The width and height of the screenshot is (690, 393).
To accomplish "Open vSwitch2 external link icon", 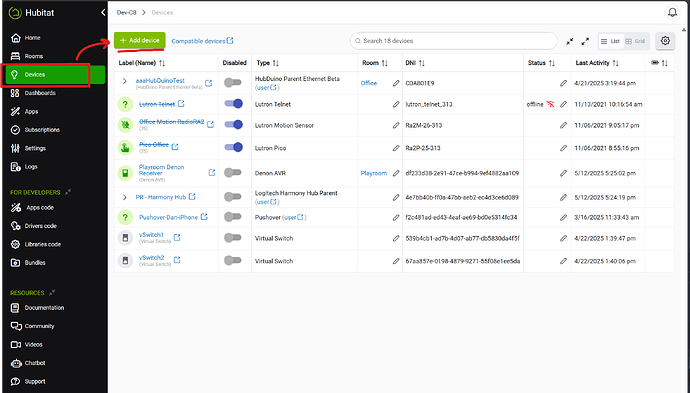I will coord(177,260).
